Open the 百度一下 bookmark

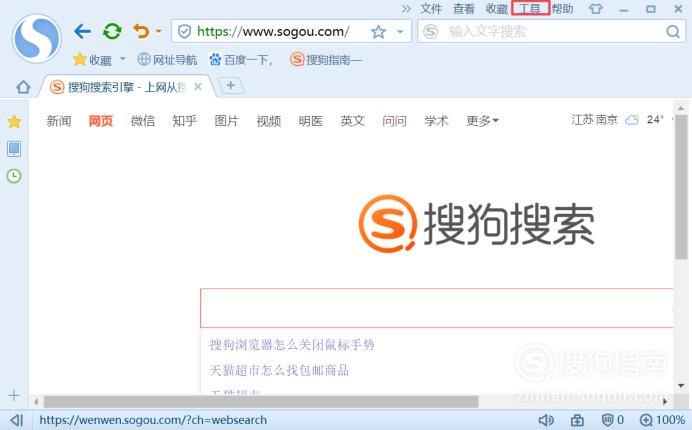tap(241, 59)
